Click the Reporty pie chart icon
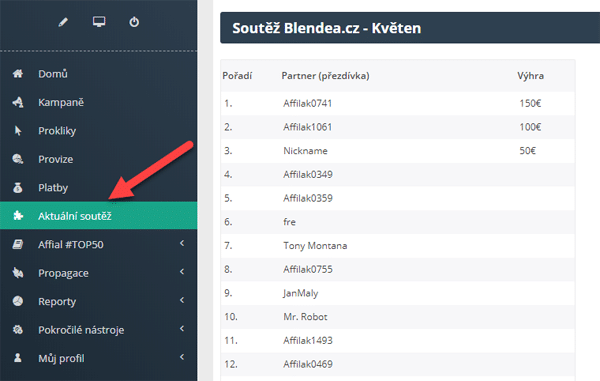Image resolution: width=600 pixels, height=381 pixels. coord(18,301)
